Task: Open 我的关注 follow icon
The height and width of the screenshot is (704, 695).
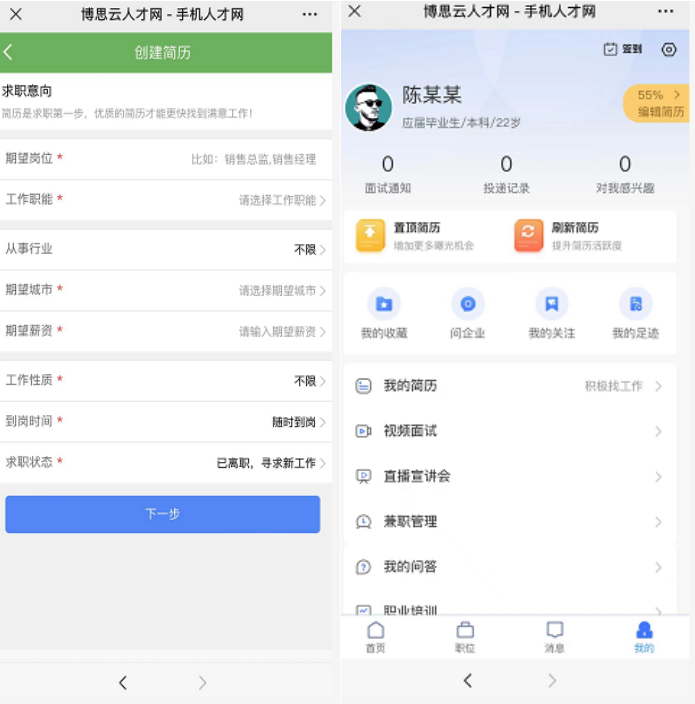Action: click(x=551, y=304)
